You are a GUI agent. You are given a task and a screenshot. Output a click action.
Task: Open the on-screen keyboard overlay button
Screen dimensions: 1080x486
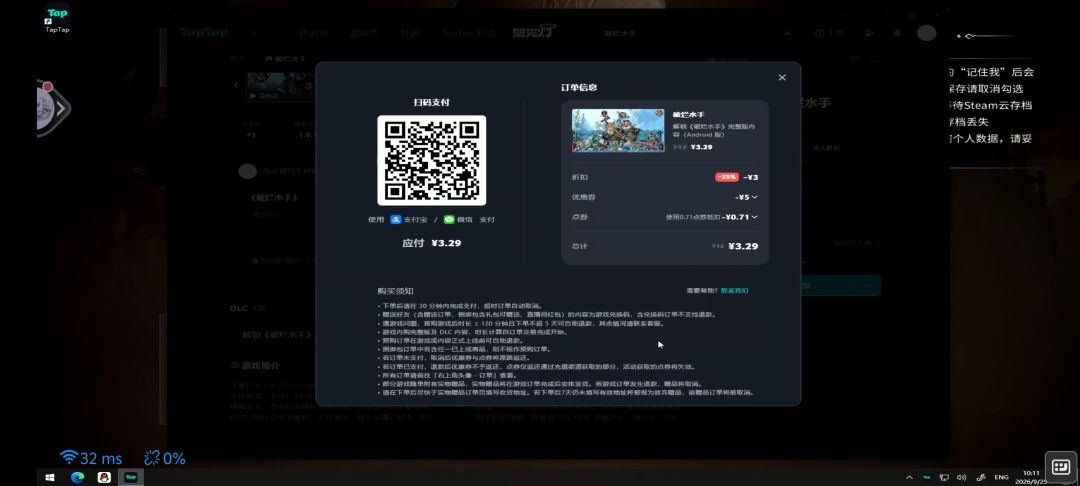click(x=1061, y=468)
